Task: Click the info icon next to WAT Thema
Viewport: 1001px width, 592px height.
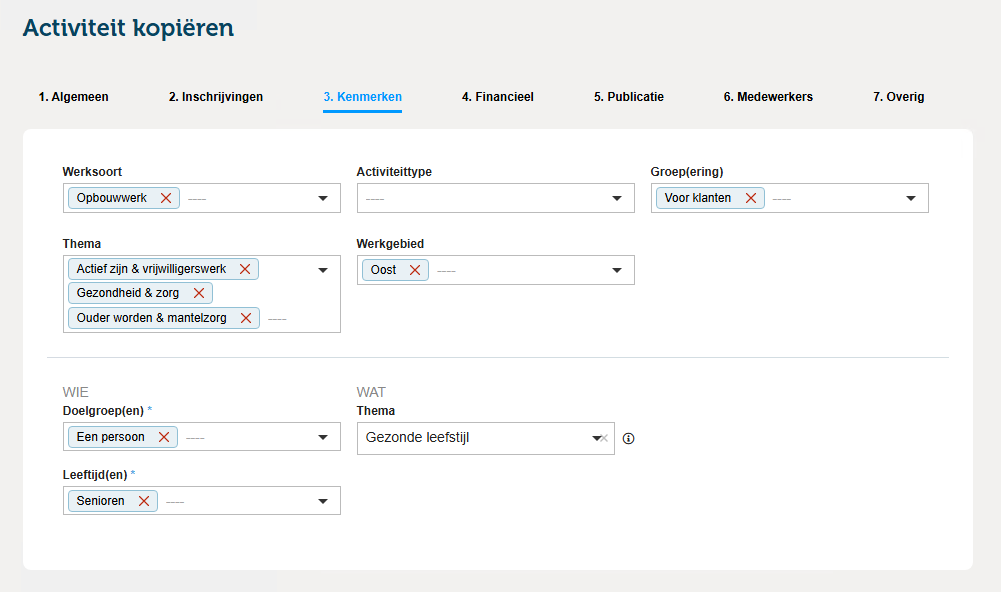Action: [x=629, y=438]
